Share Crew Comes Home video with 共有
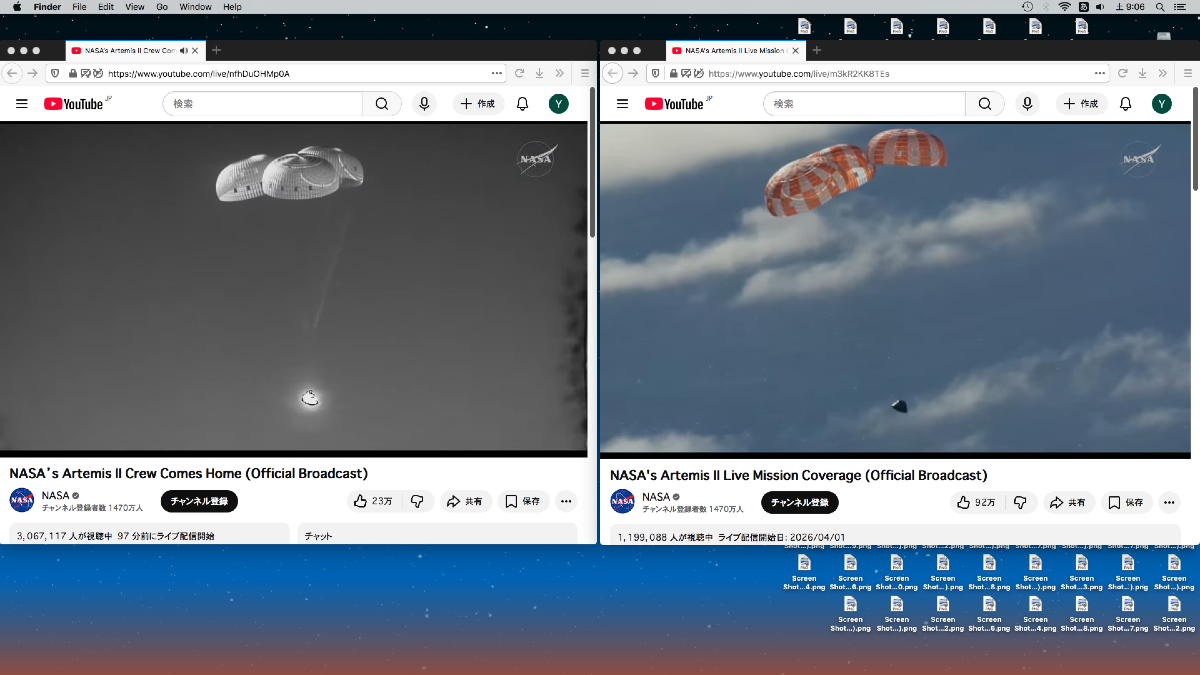Screen dimensions: 1200x675 pyautogui.click(x=465, y=501)
